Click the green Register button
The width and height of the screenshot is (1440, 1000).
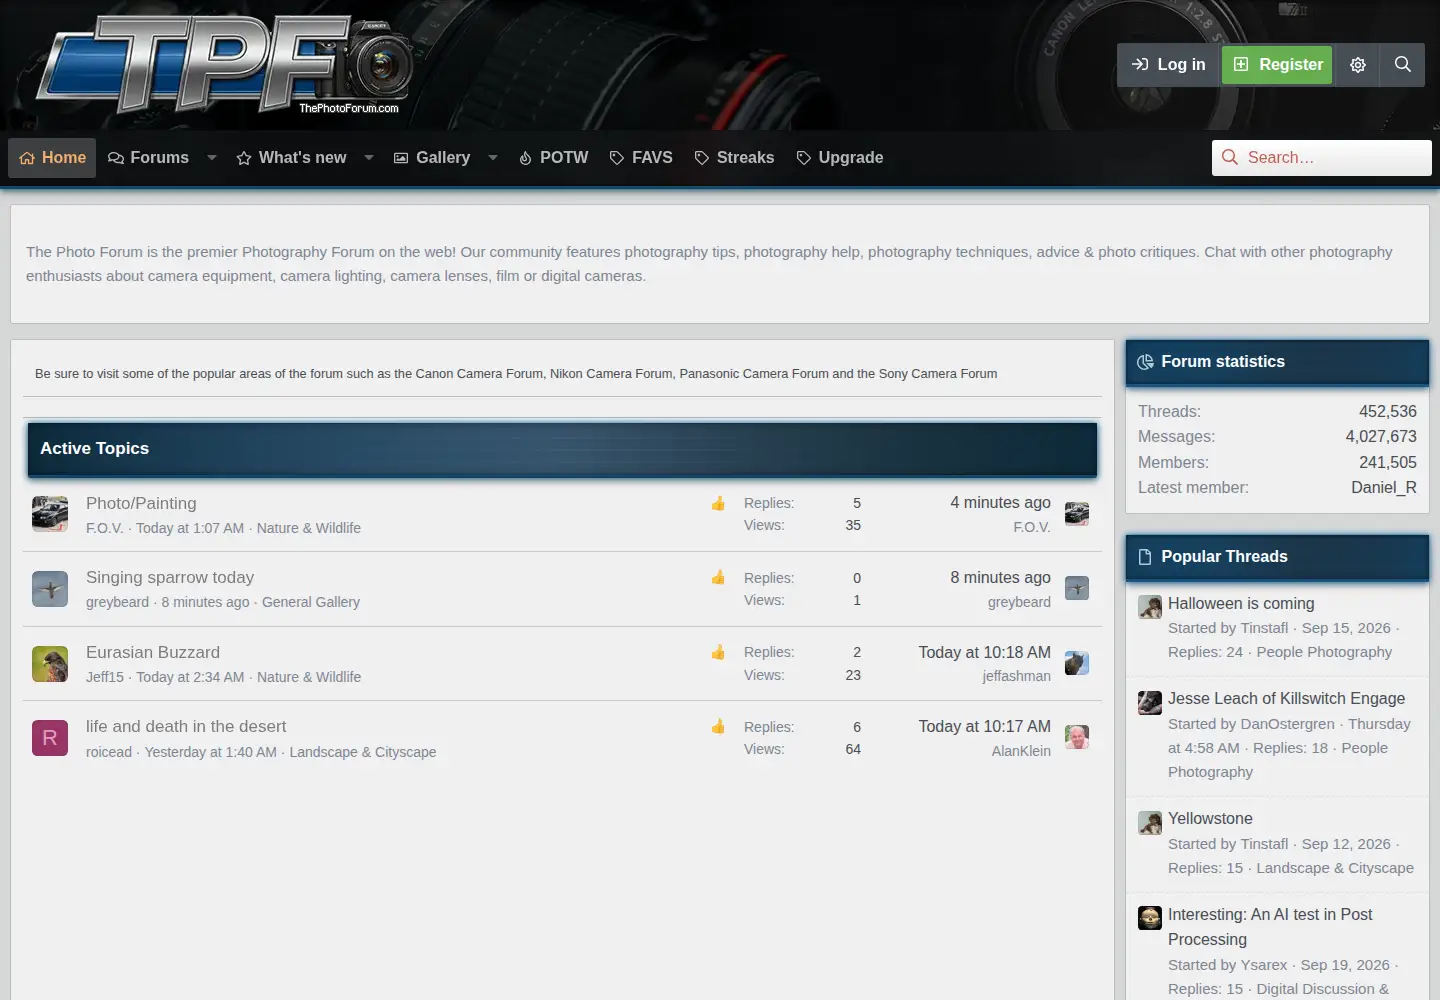(1277, 65)
